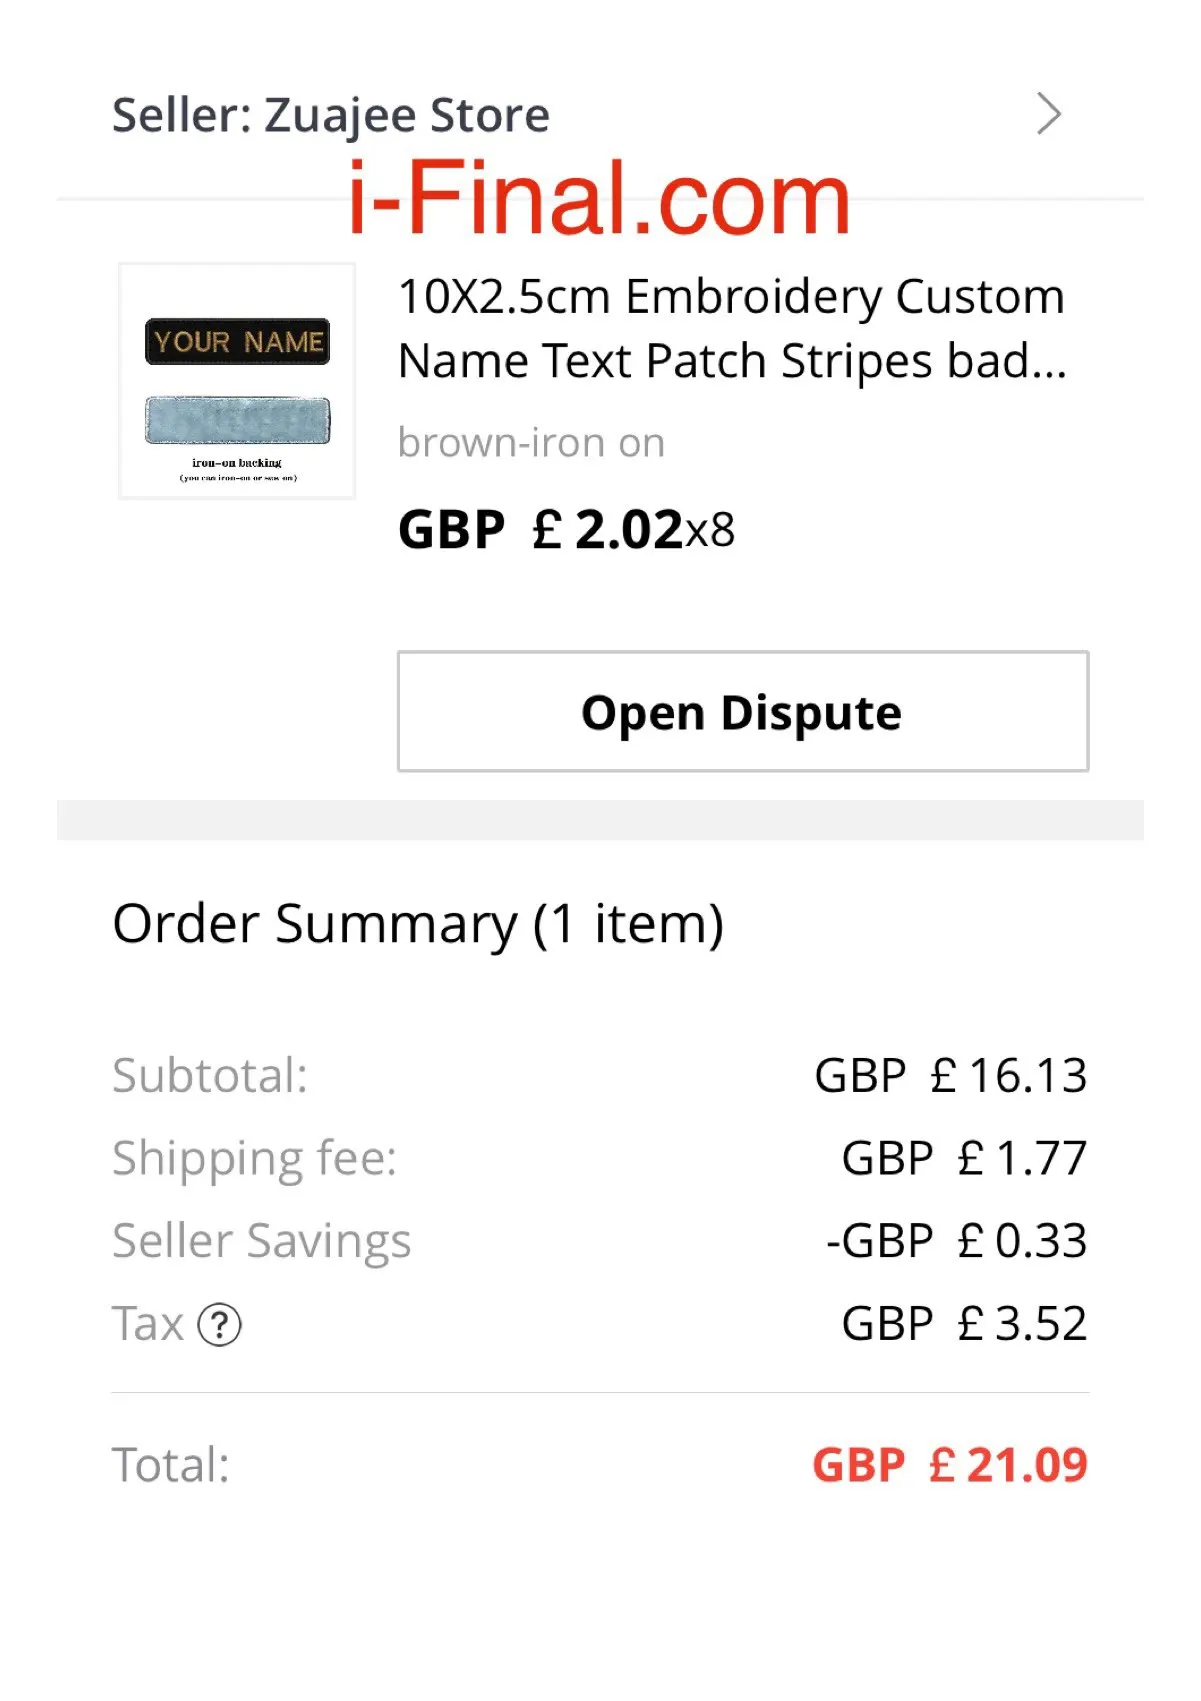Tap the Subtotal label
Viewport: 1201px width, 1701px height.
pyautogui.click(x=210, y=1076)
